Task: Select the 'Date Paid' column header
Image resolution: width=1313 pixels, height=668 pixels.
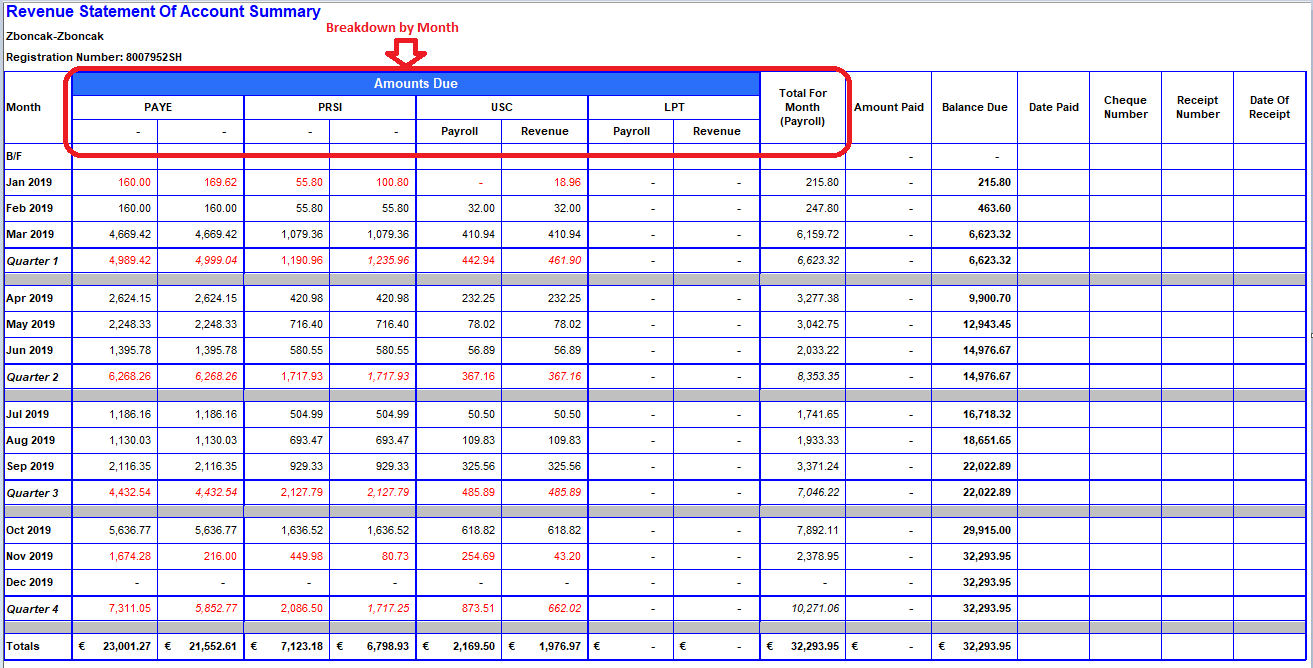Action: [x=1054, y=107]
